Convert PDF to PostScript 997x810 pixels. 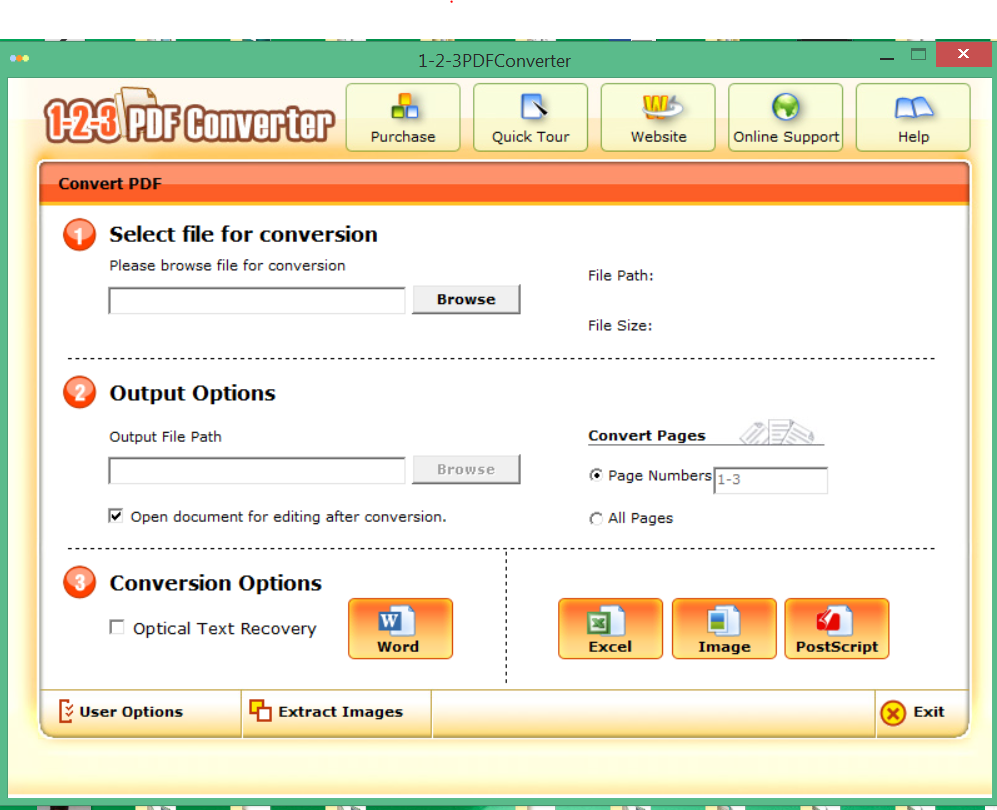coord(837,629)
